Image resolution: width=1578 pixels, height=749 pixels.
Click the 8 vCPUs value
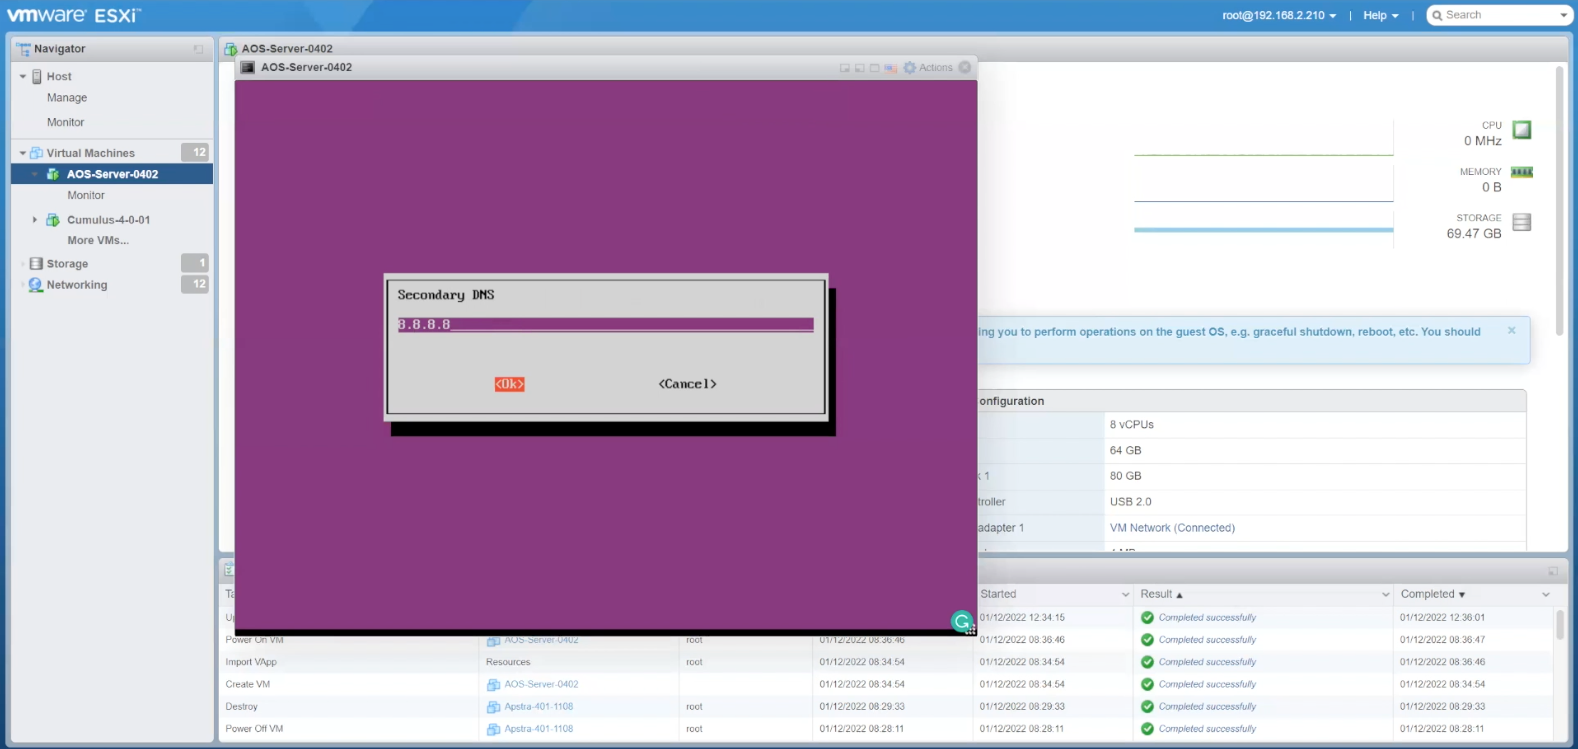tap(1132, 425)
